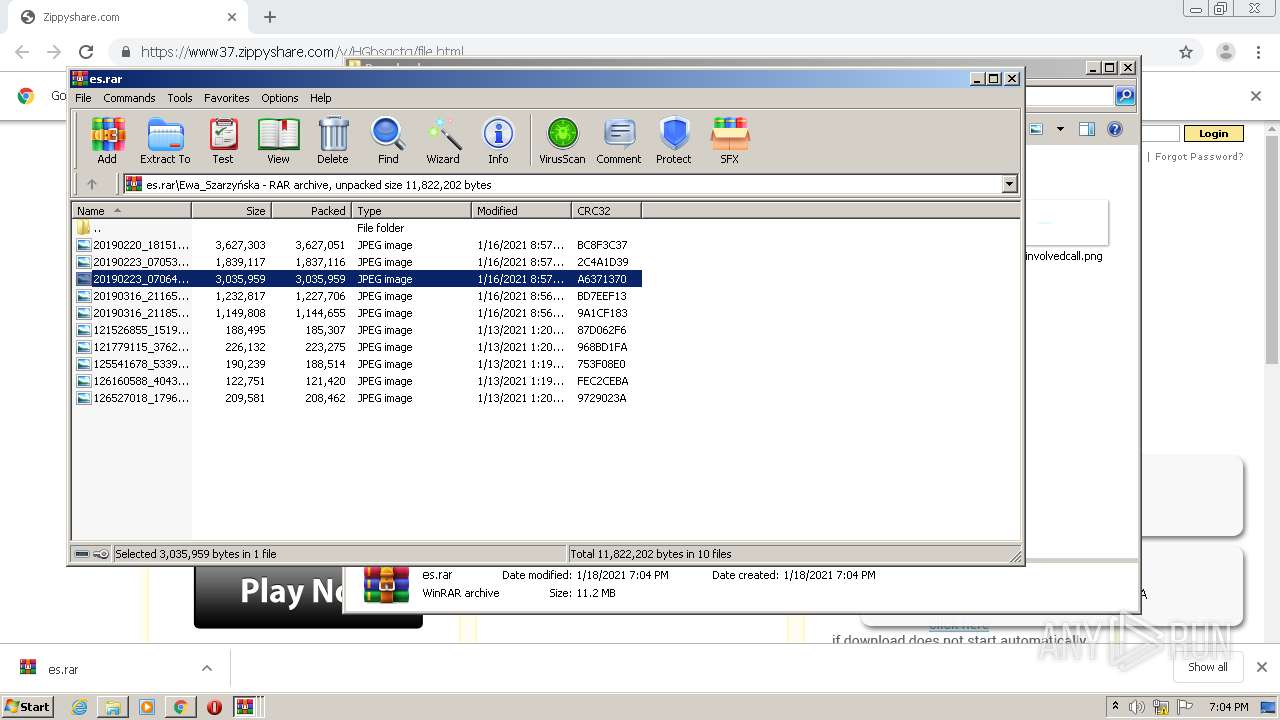
Task: Dismiss the Chrome downloads bar
Action: pos(1261,667)
